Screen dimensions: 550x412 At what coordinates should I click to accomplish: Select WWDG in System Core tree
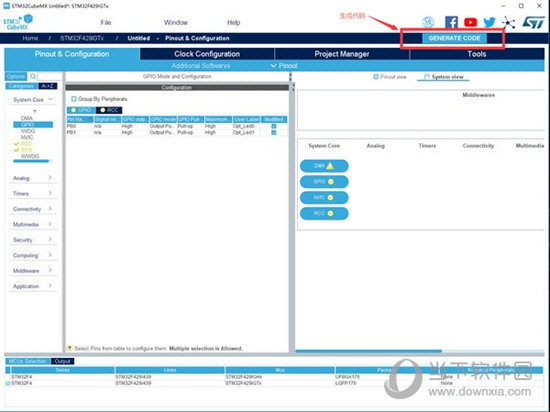pyautogui.click(x=30, y=156)
